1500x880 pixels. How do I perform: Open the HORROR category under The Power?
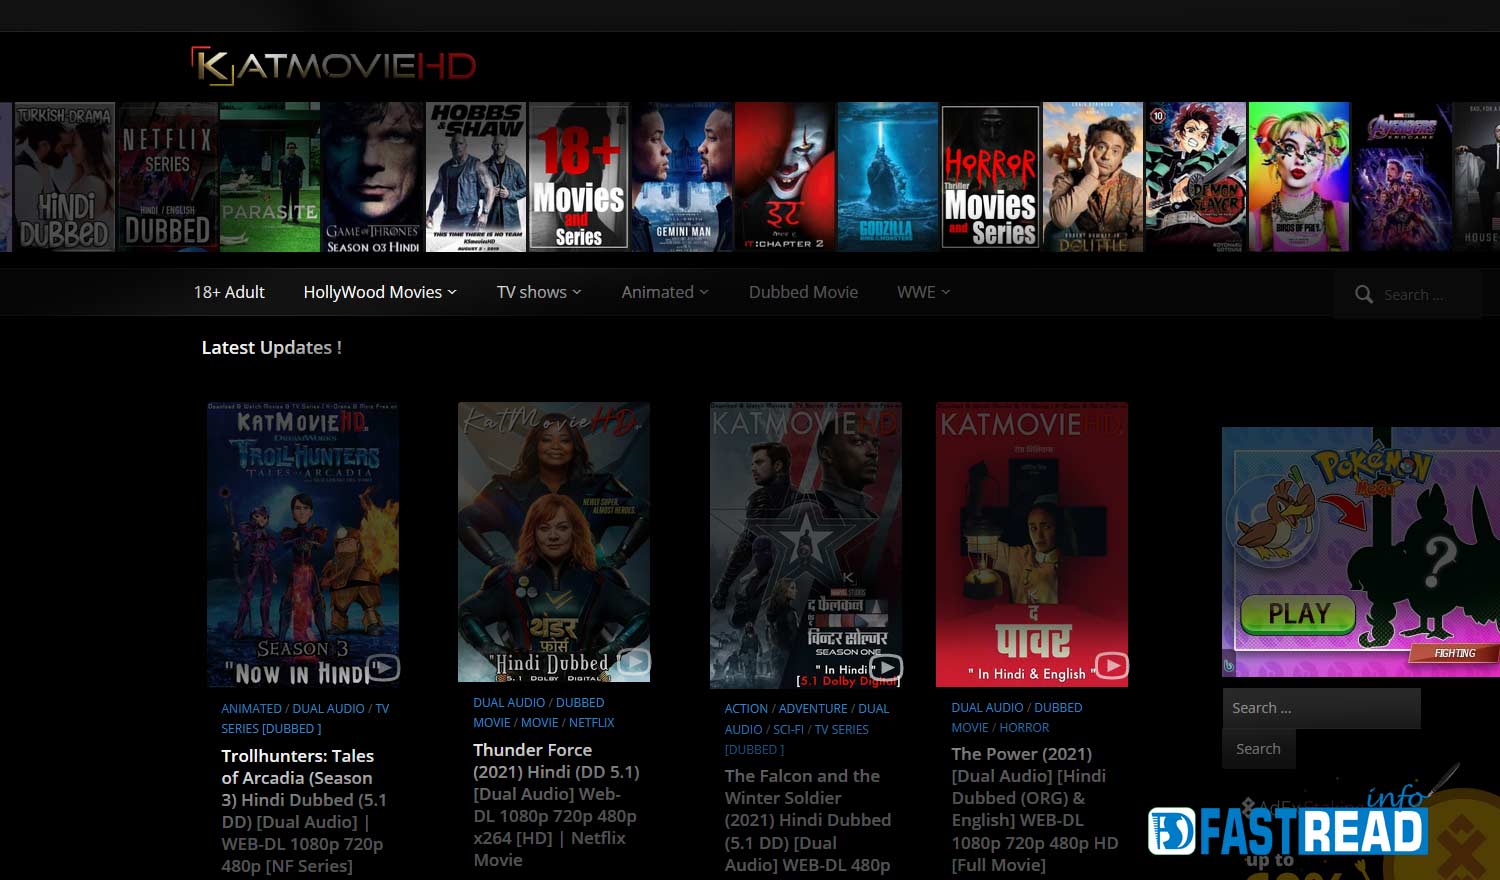point(1024,728)
